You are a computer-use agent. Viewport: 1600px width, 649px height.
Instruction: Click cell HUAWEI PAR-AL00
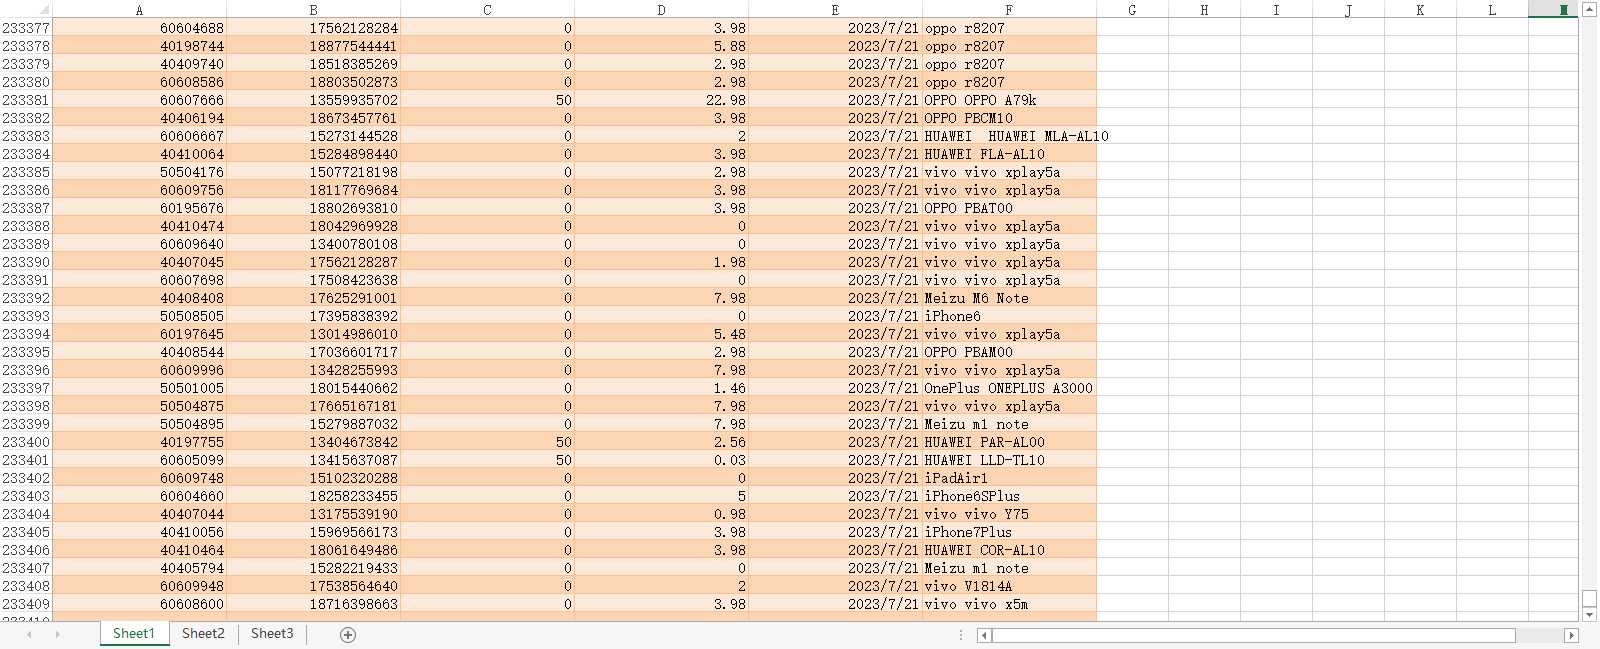point(1009,442)
